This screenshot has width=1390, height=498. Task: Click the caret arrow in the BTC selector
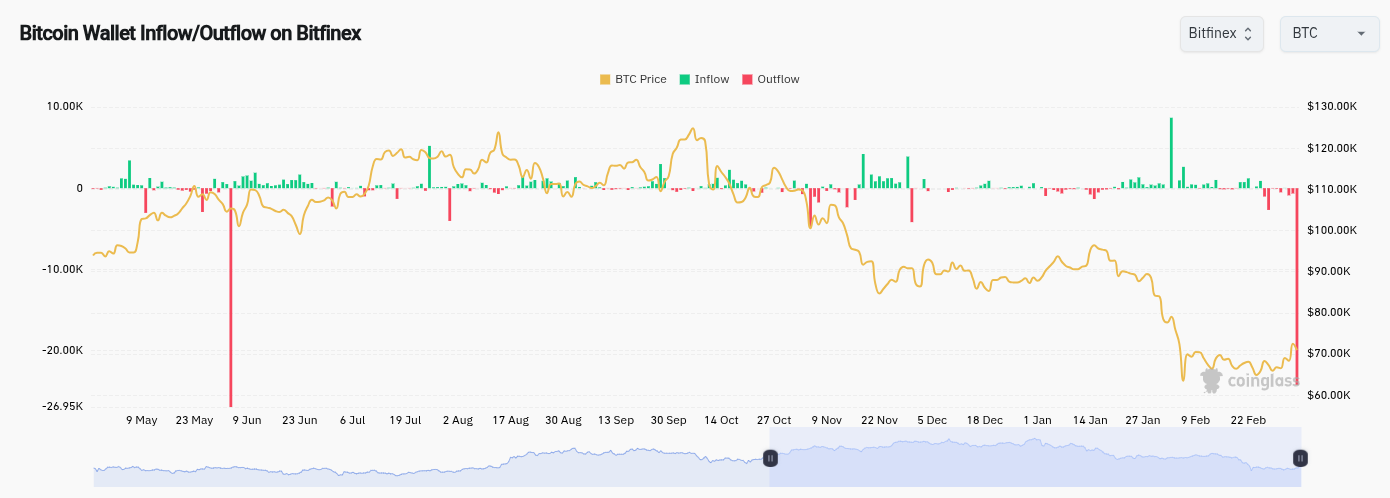pyautogui.click(x=1361, y=34)
